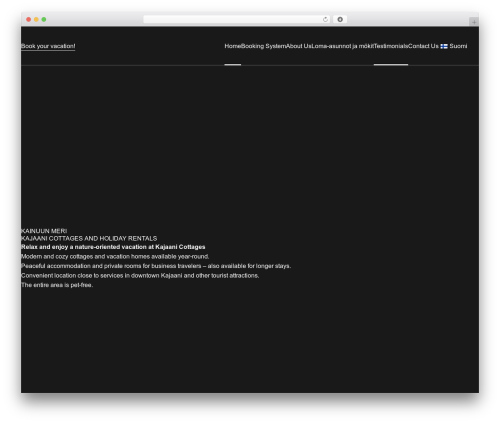The width and height of the screenshot is (500, 423).
Task: Open a new tab with plus button
Action: [x=474, y=22]
